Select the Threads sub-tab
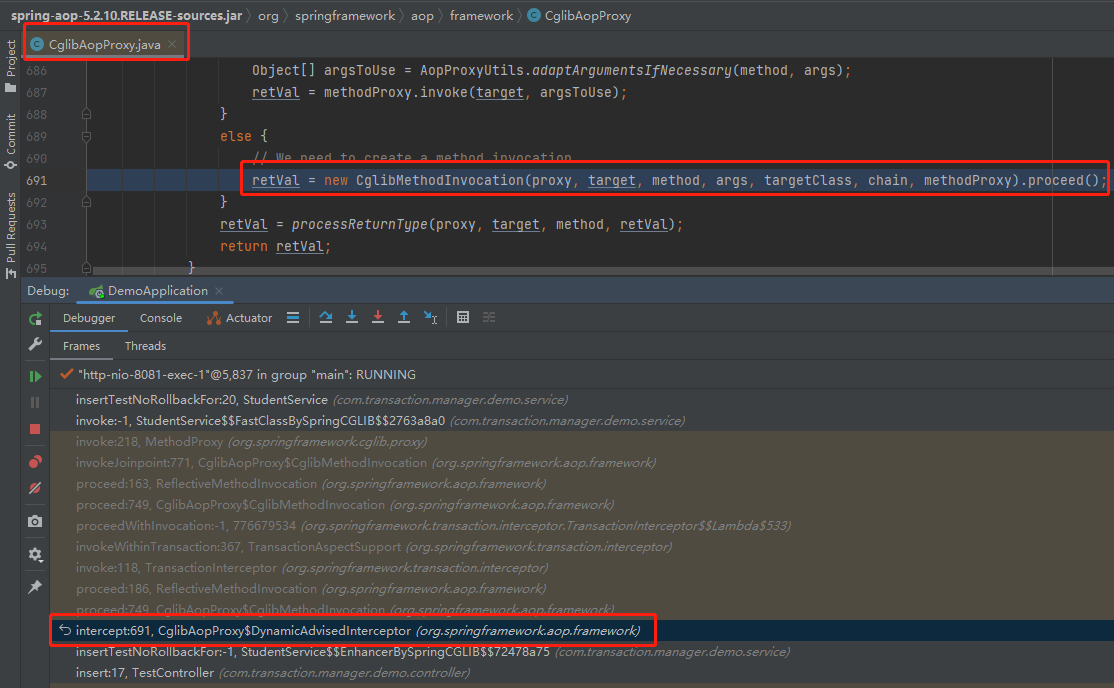Image resolution: width=1114 pixels, height=688 pixels. pos(145,346)
